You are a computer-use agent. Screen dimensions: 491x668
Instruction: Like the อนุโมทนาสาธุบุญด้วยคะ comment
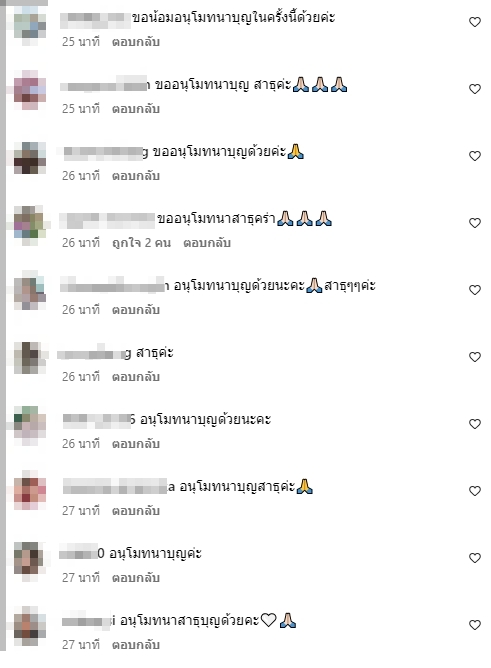[474, 625]
